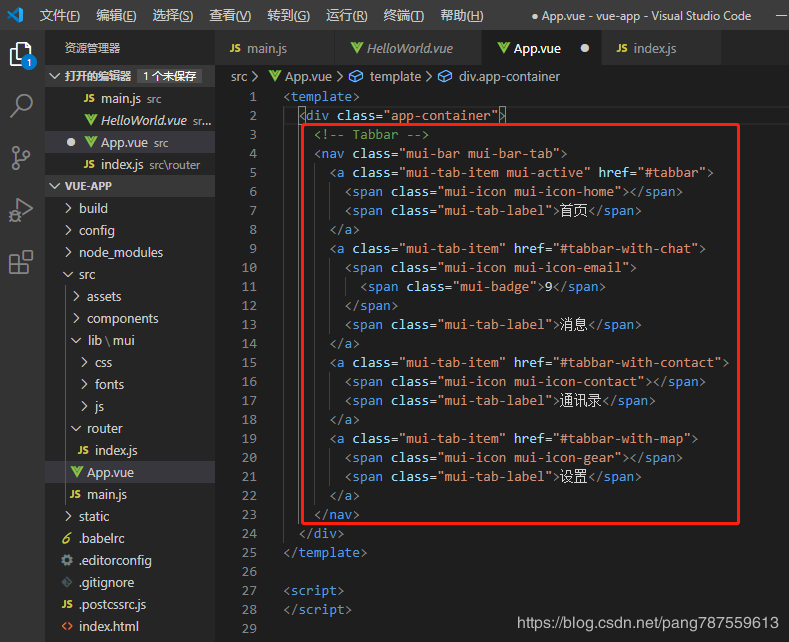Click the .gitignore file icon
The height and width of the screenshot is (642, 789).
(x=66, y=582)
